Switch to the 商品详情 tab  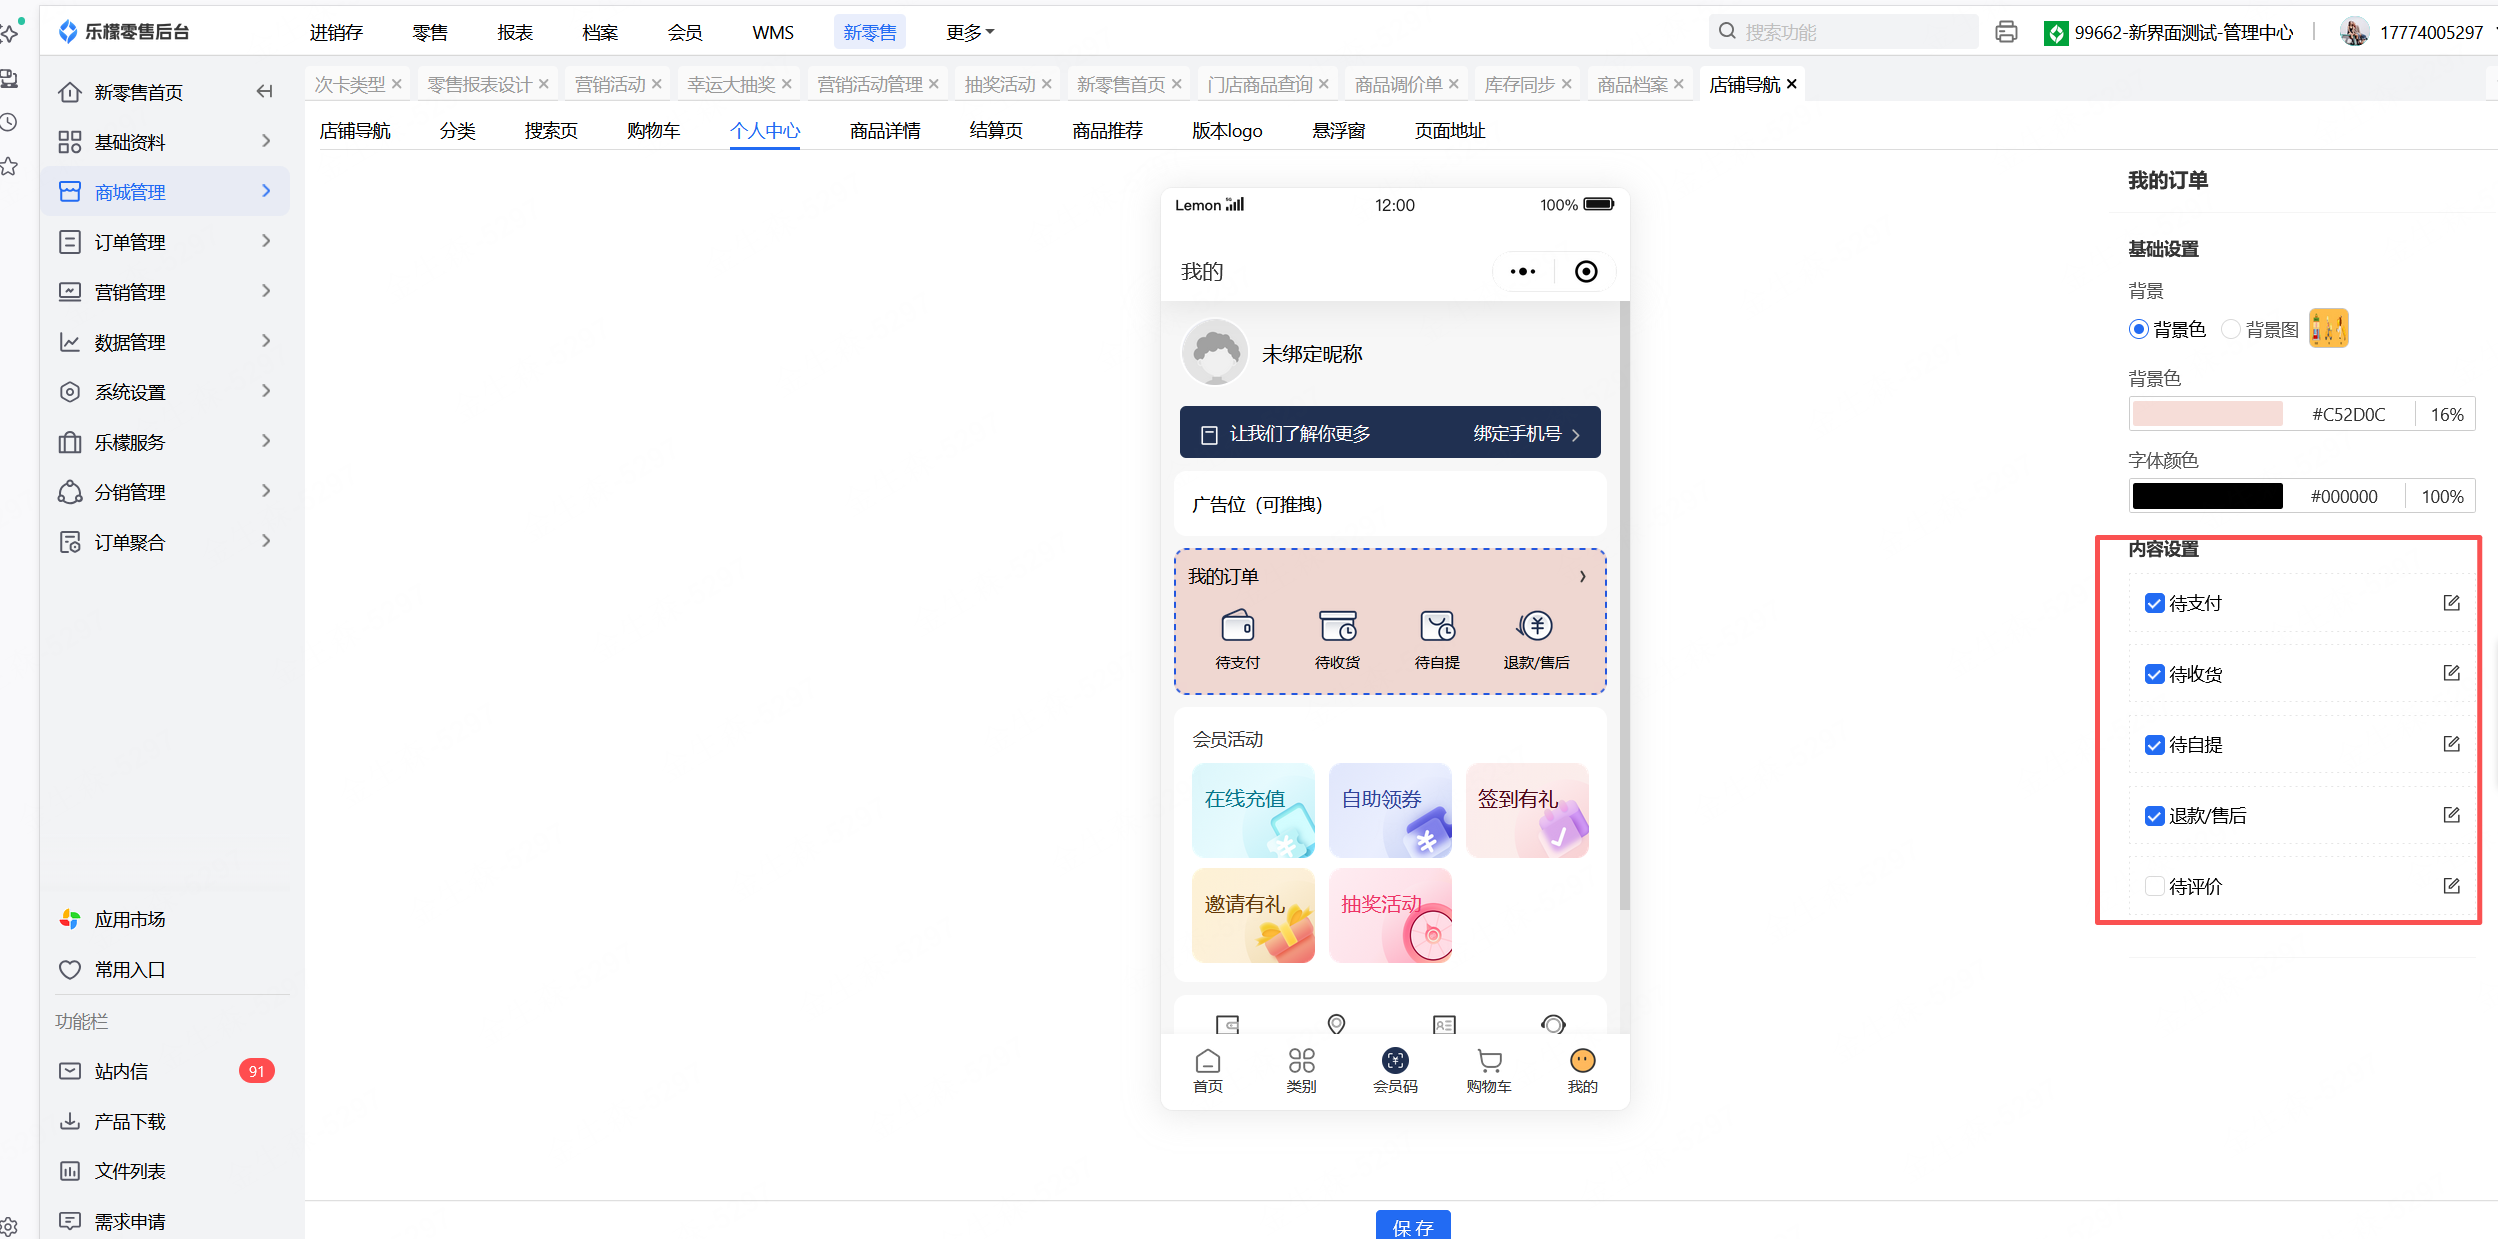coord(884,131)
